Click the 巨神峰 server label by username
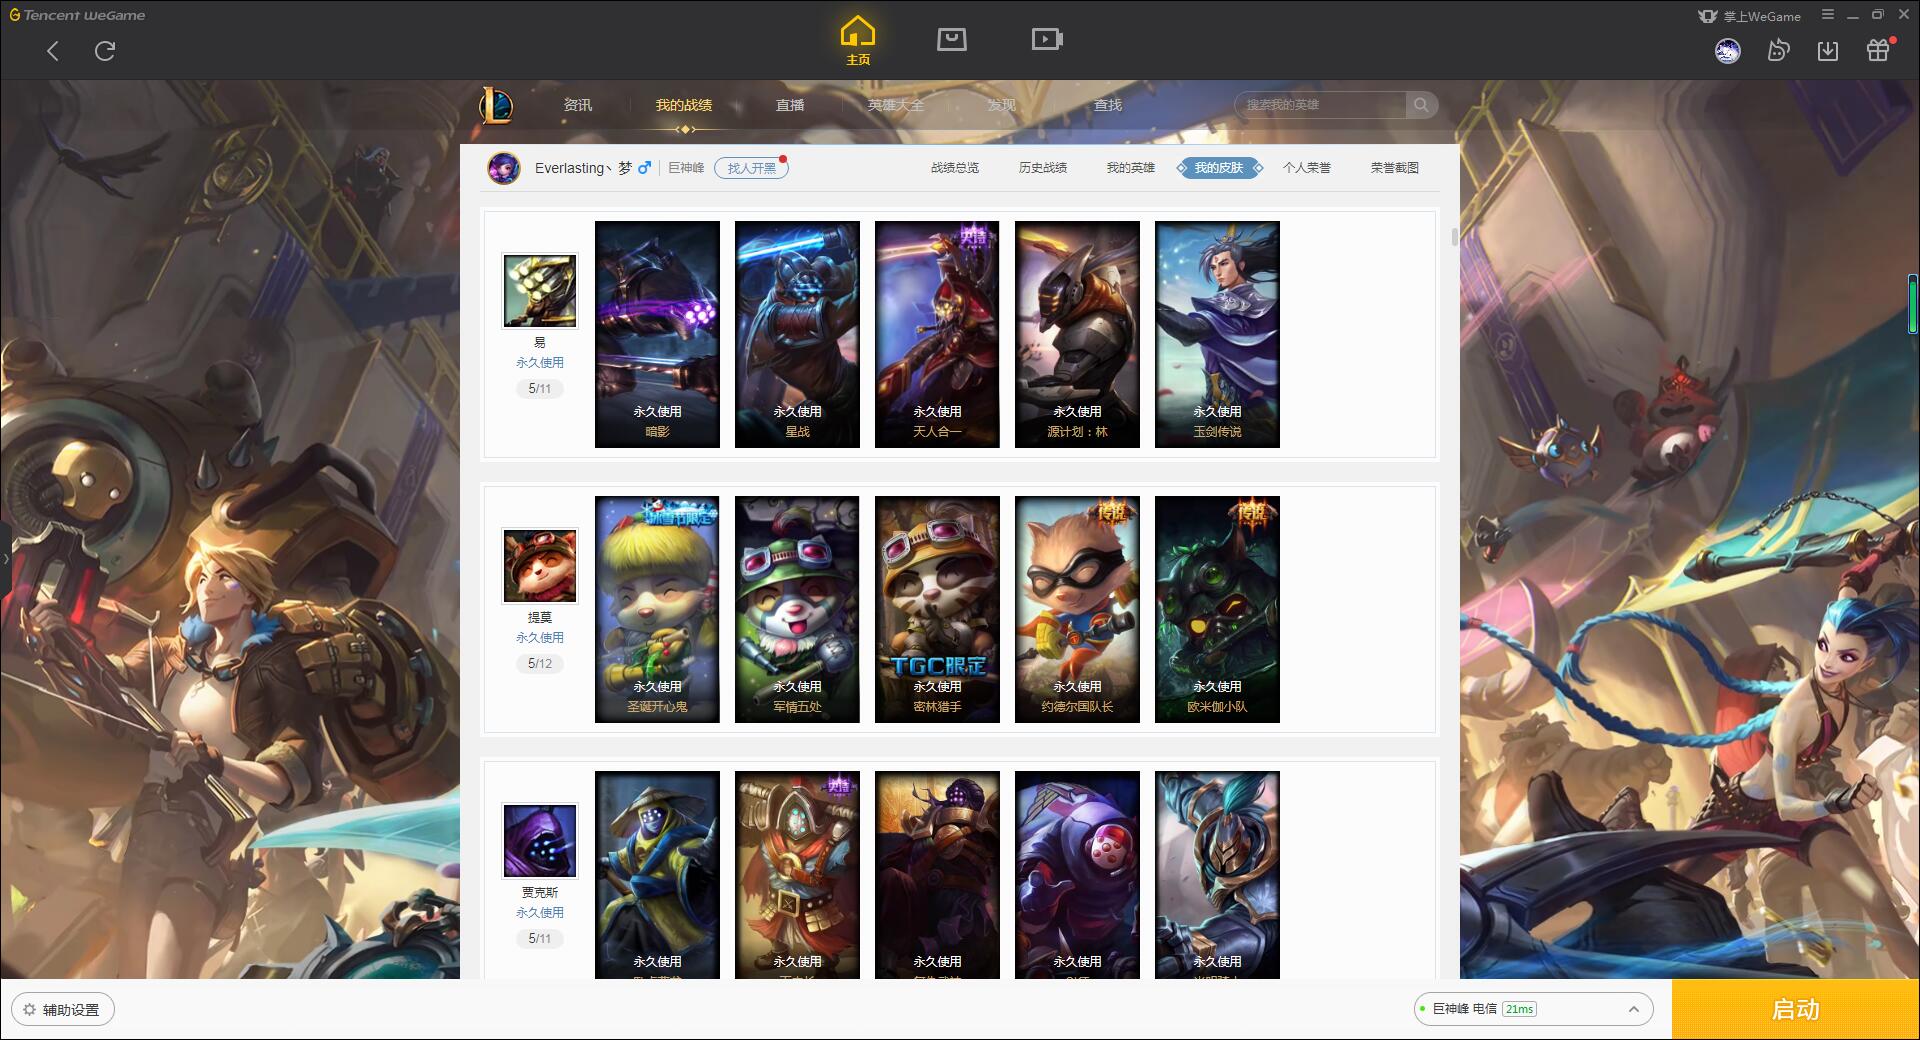 [x=686, y=168]
